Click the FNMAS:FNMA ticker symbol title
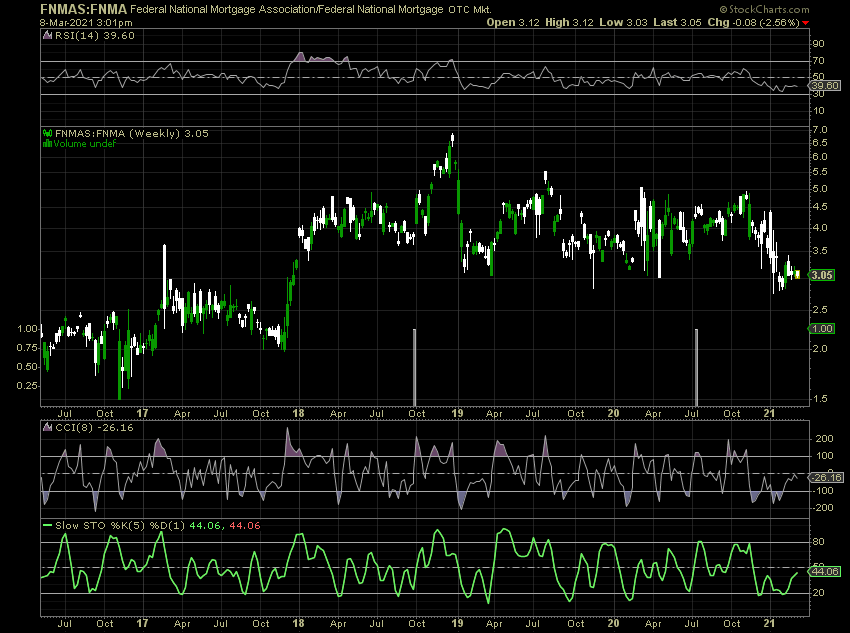Viewport: 850px width, 633px height. [84, 8]
